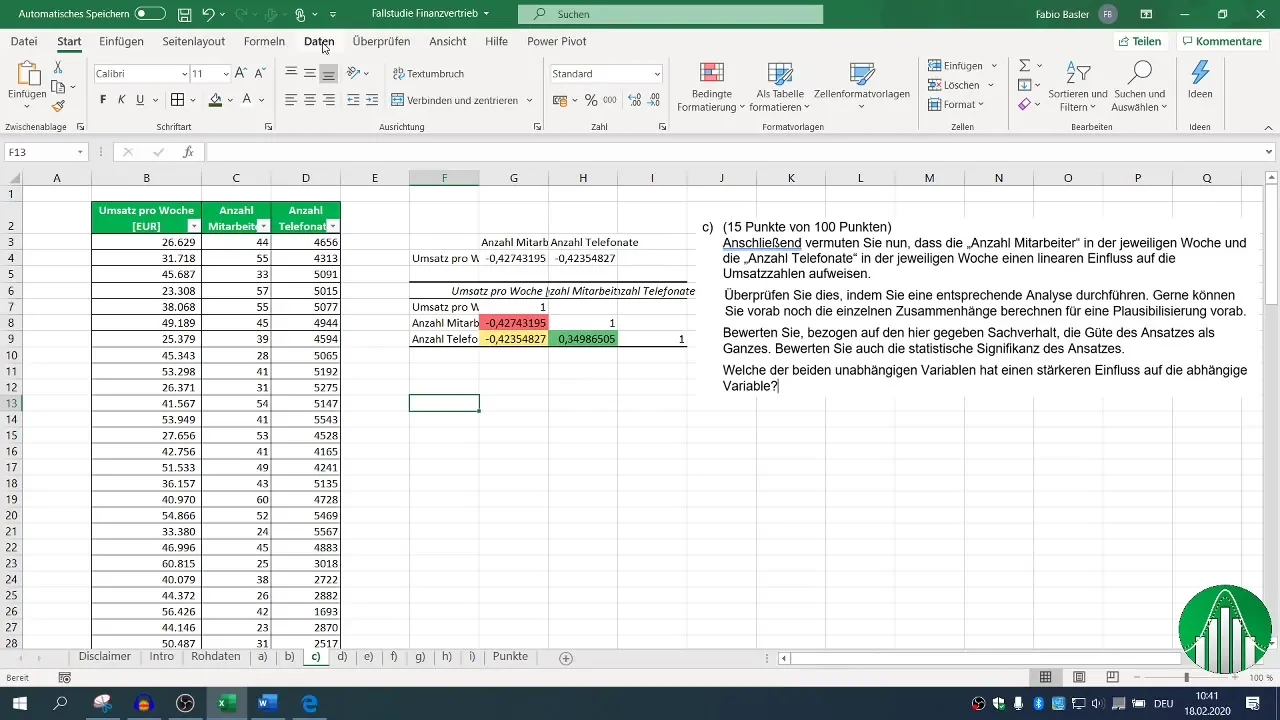The height and width of the screenshot is (720, 1280).
Task: Toggle Bold formatting
Action: coord(103,100)
